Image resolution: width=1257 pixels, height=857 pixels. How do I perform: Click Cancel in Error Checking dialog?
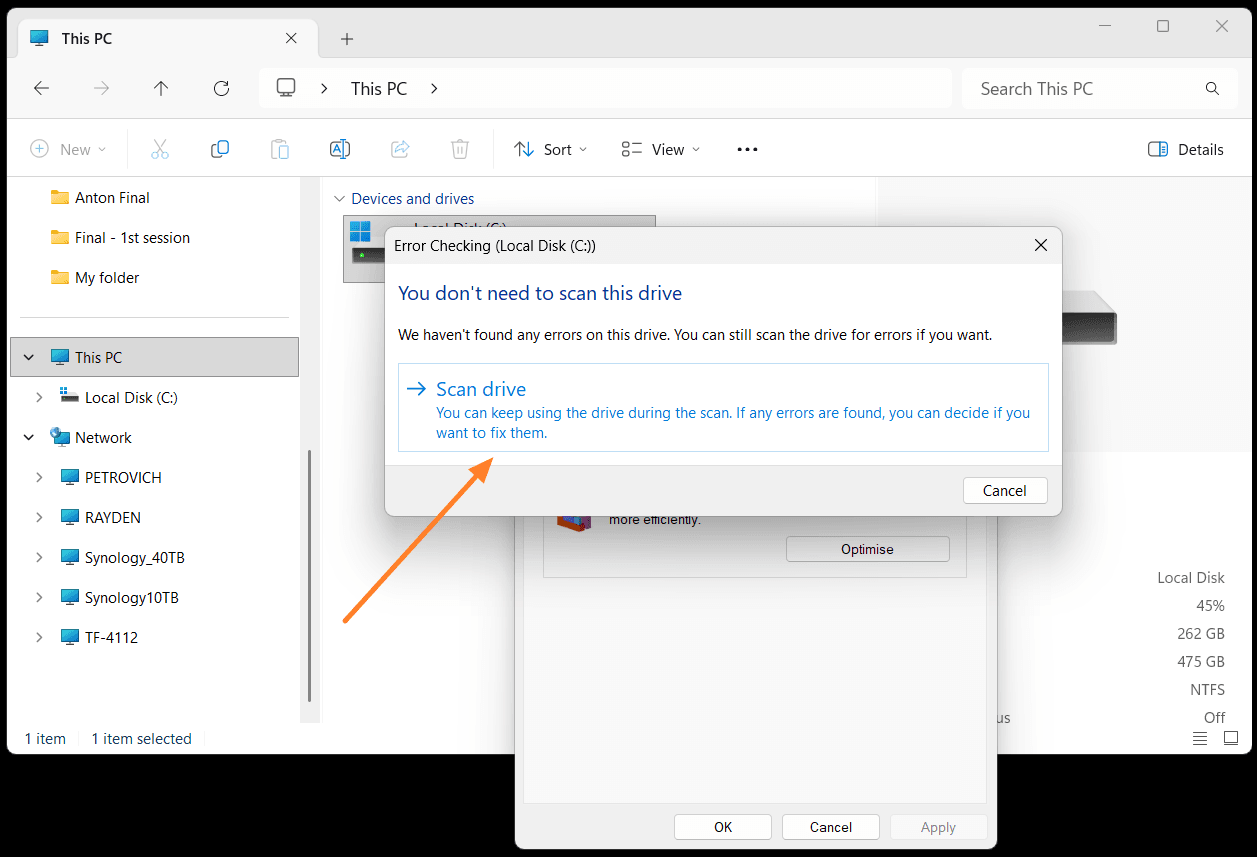pyautogui.click(x=1005, y=491)
